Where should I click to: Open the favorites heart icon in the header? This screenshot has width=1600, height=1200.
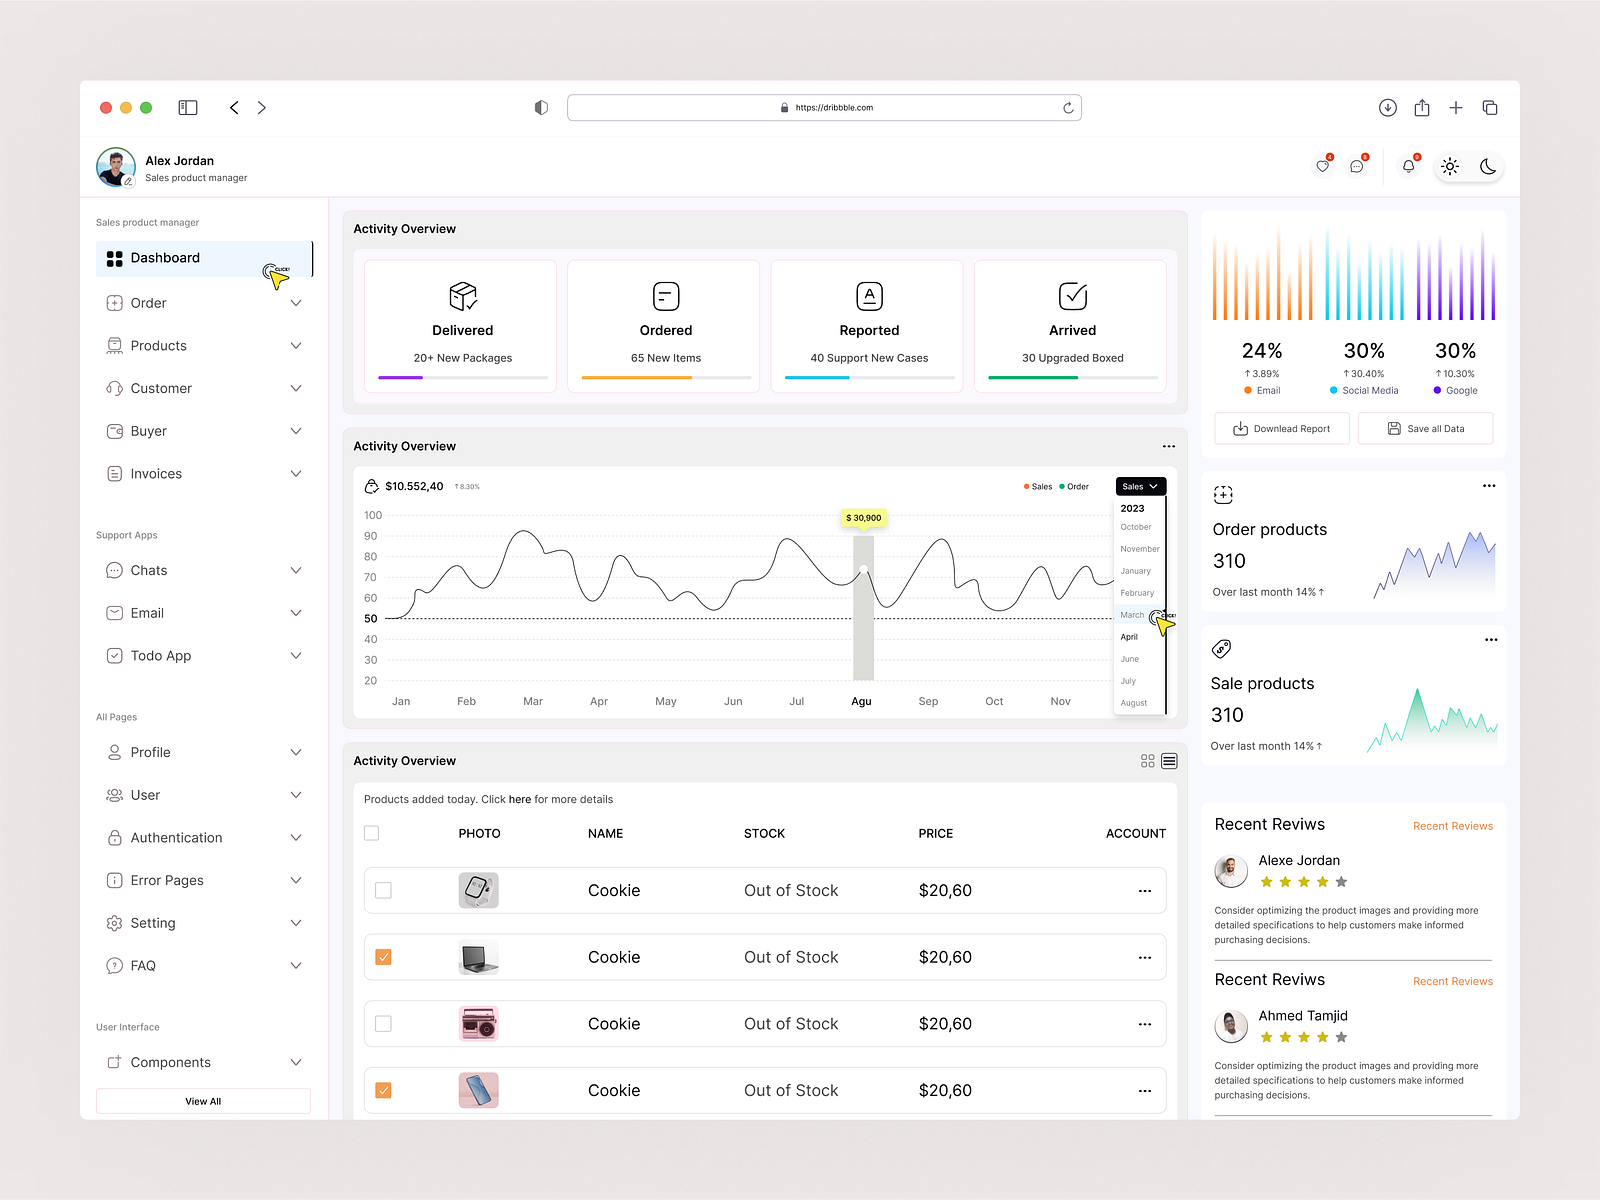pyautogui.click(x=1323, y=166)
